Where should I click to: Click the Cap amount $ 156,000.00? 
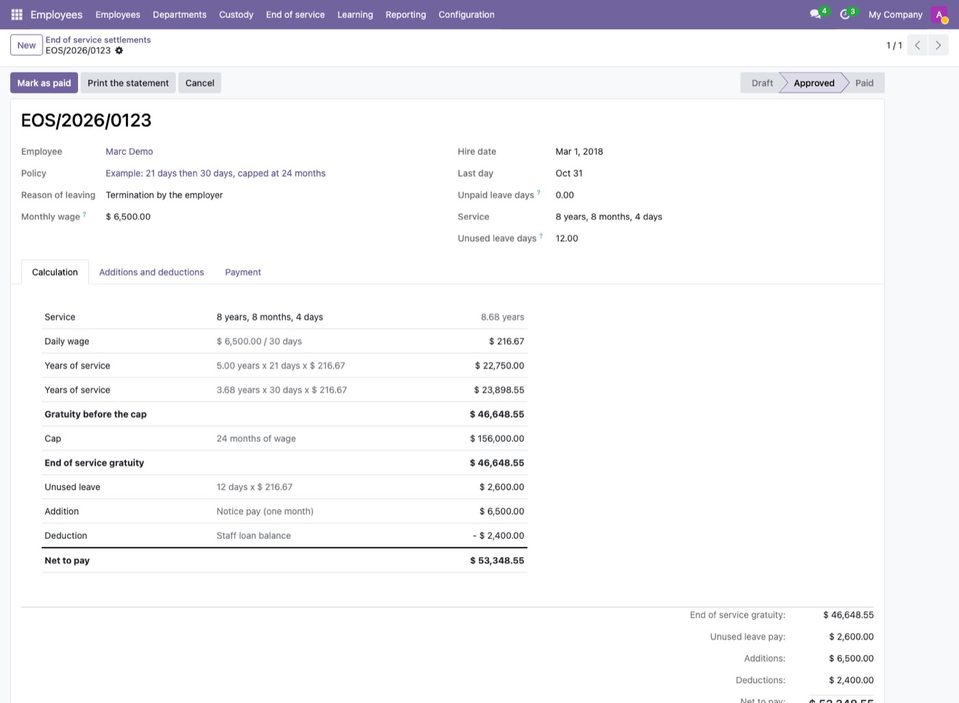pos(497,439)
